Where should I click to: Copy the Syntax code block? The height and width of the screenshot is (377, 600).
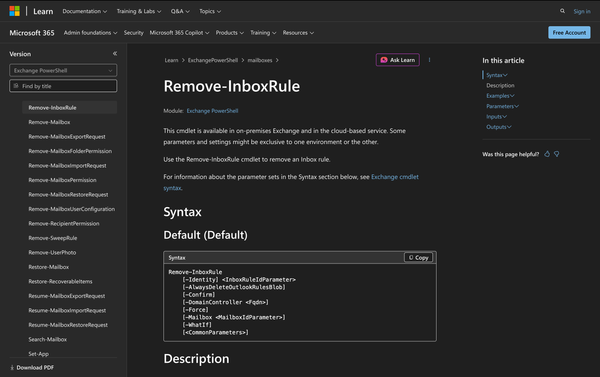(418, 258)
